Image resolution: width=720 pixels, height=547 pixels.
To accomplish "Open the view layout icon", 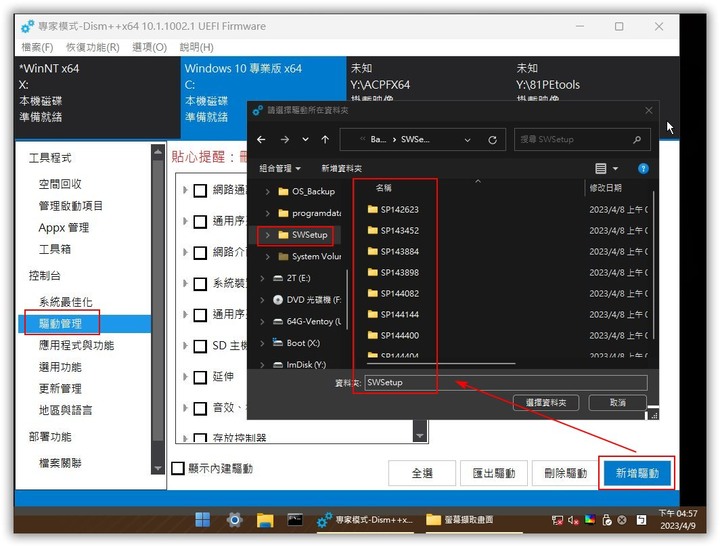I will point(601,169).
